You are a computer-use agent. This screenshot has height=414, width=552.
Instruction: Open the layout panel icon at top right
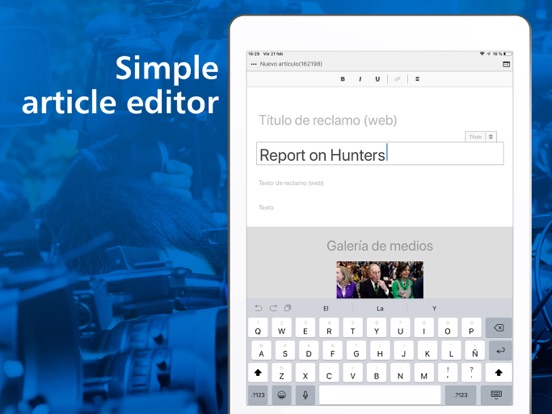coord(506,64)
